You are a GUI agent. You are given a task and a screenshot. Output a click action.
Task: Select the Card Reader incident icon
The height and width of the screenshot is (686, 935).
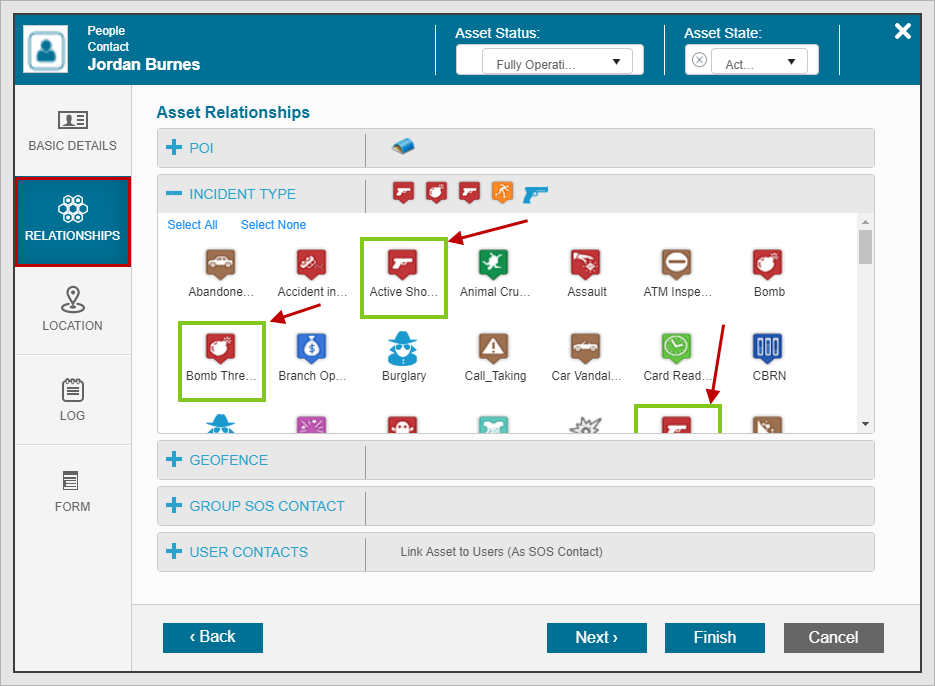[x=677, y=348]
